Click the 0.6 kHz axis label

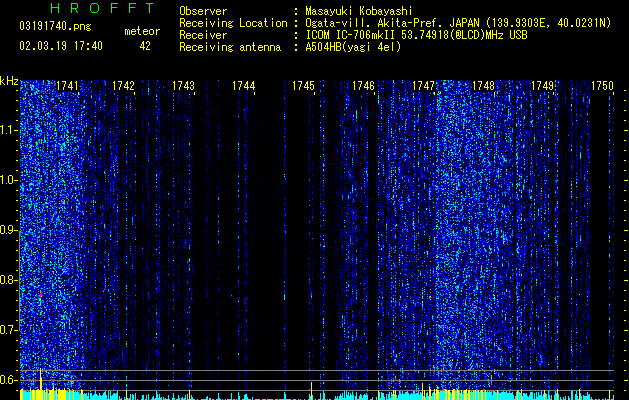[9, 380]
